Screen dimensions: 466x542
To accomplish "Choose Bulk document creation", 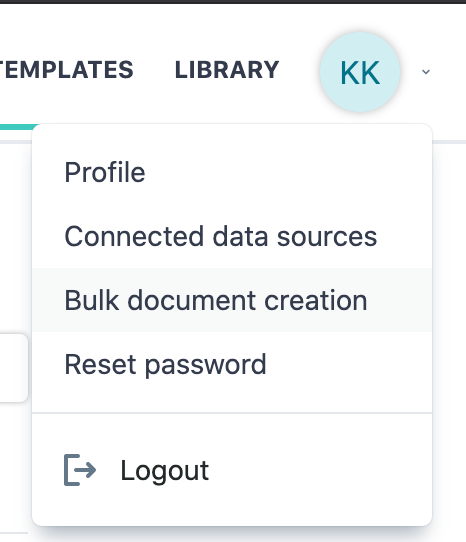I will point(232,300).
